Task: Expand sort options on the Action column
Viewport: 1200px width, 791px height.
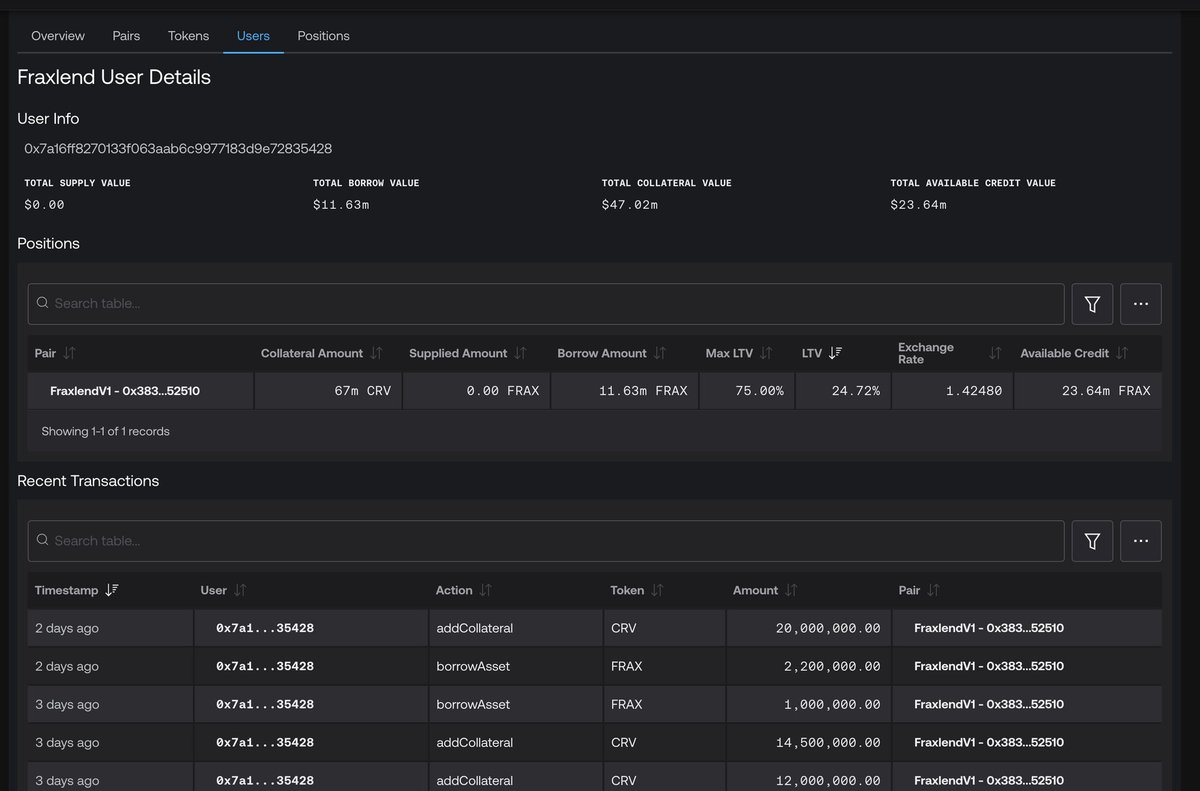Action: click(x=487, y=590)
